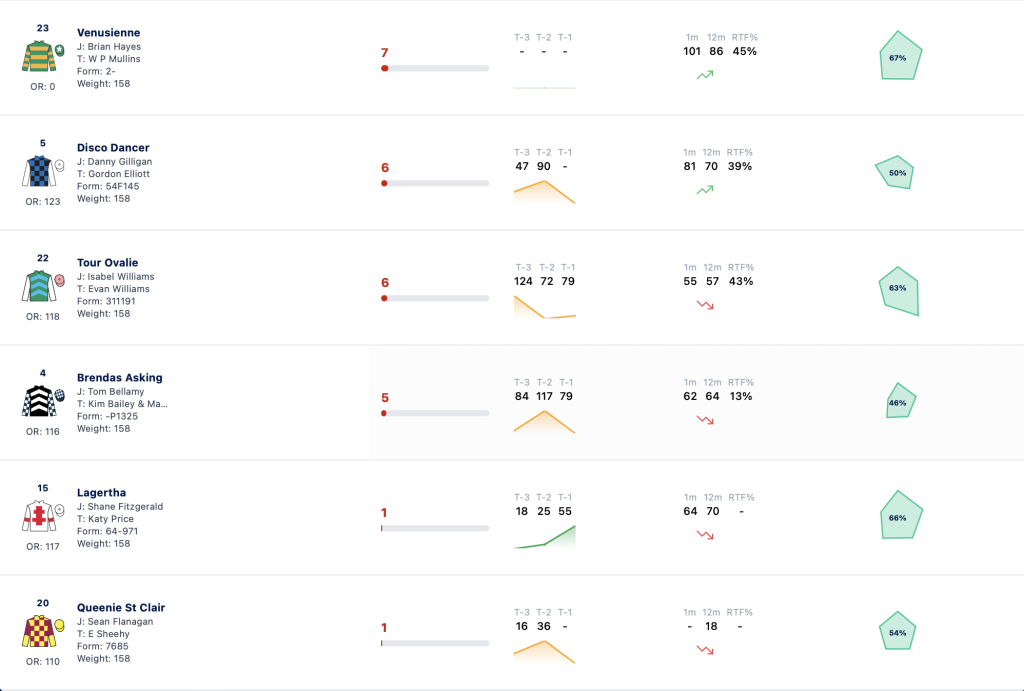
Task: Click Tour Ovalie's red downward trend arrow
Action: point(705,305)
